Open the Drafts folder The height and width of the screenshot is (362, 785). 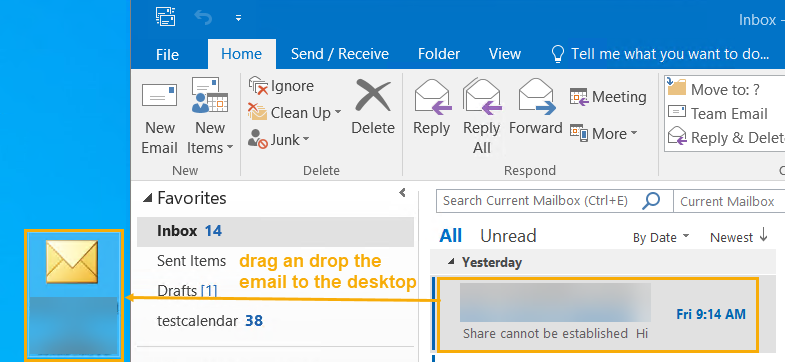click(187, 291)
